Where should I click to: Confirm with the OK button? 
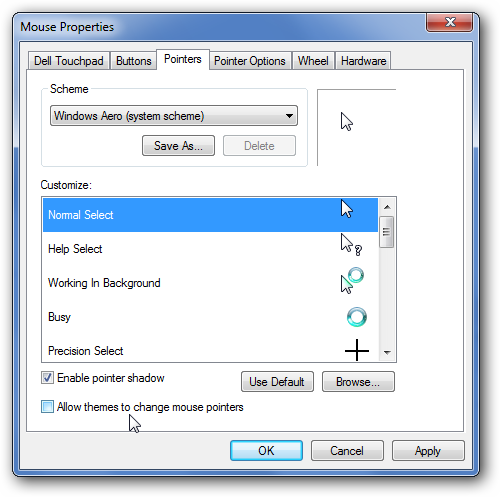(266, 451)
